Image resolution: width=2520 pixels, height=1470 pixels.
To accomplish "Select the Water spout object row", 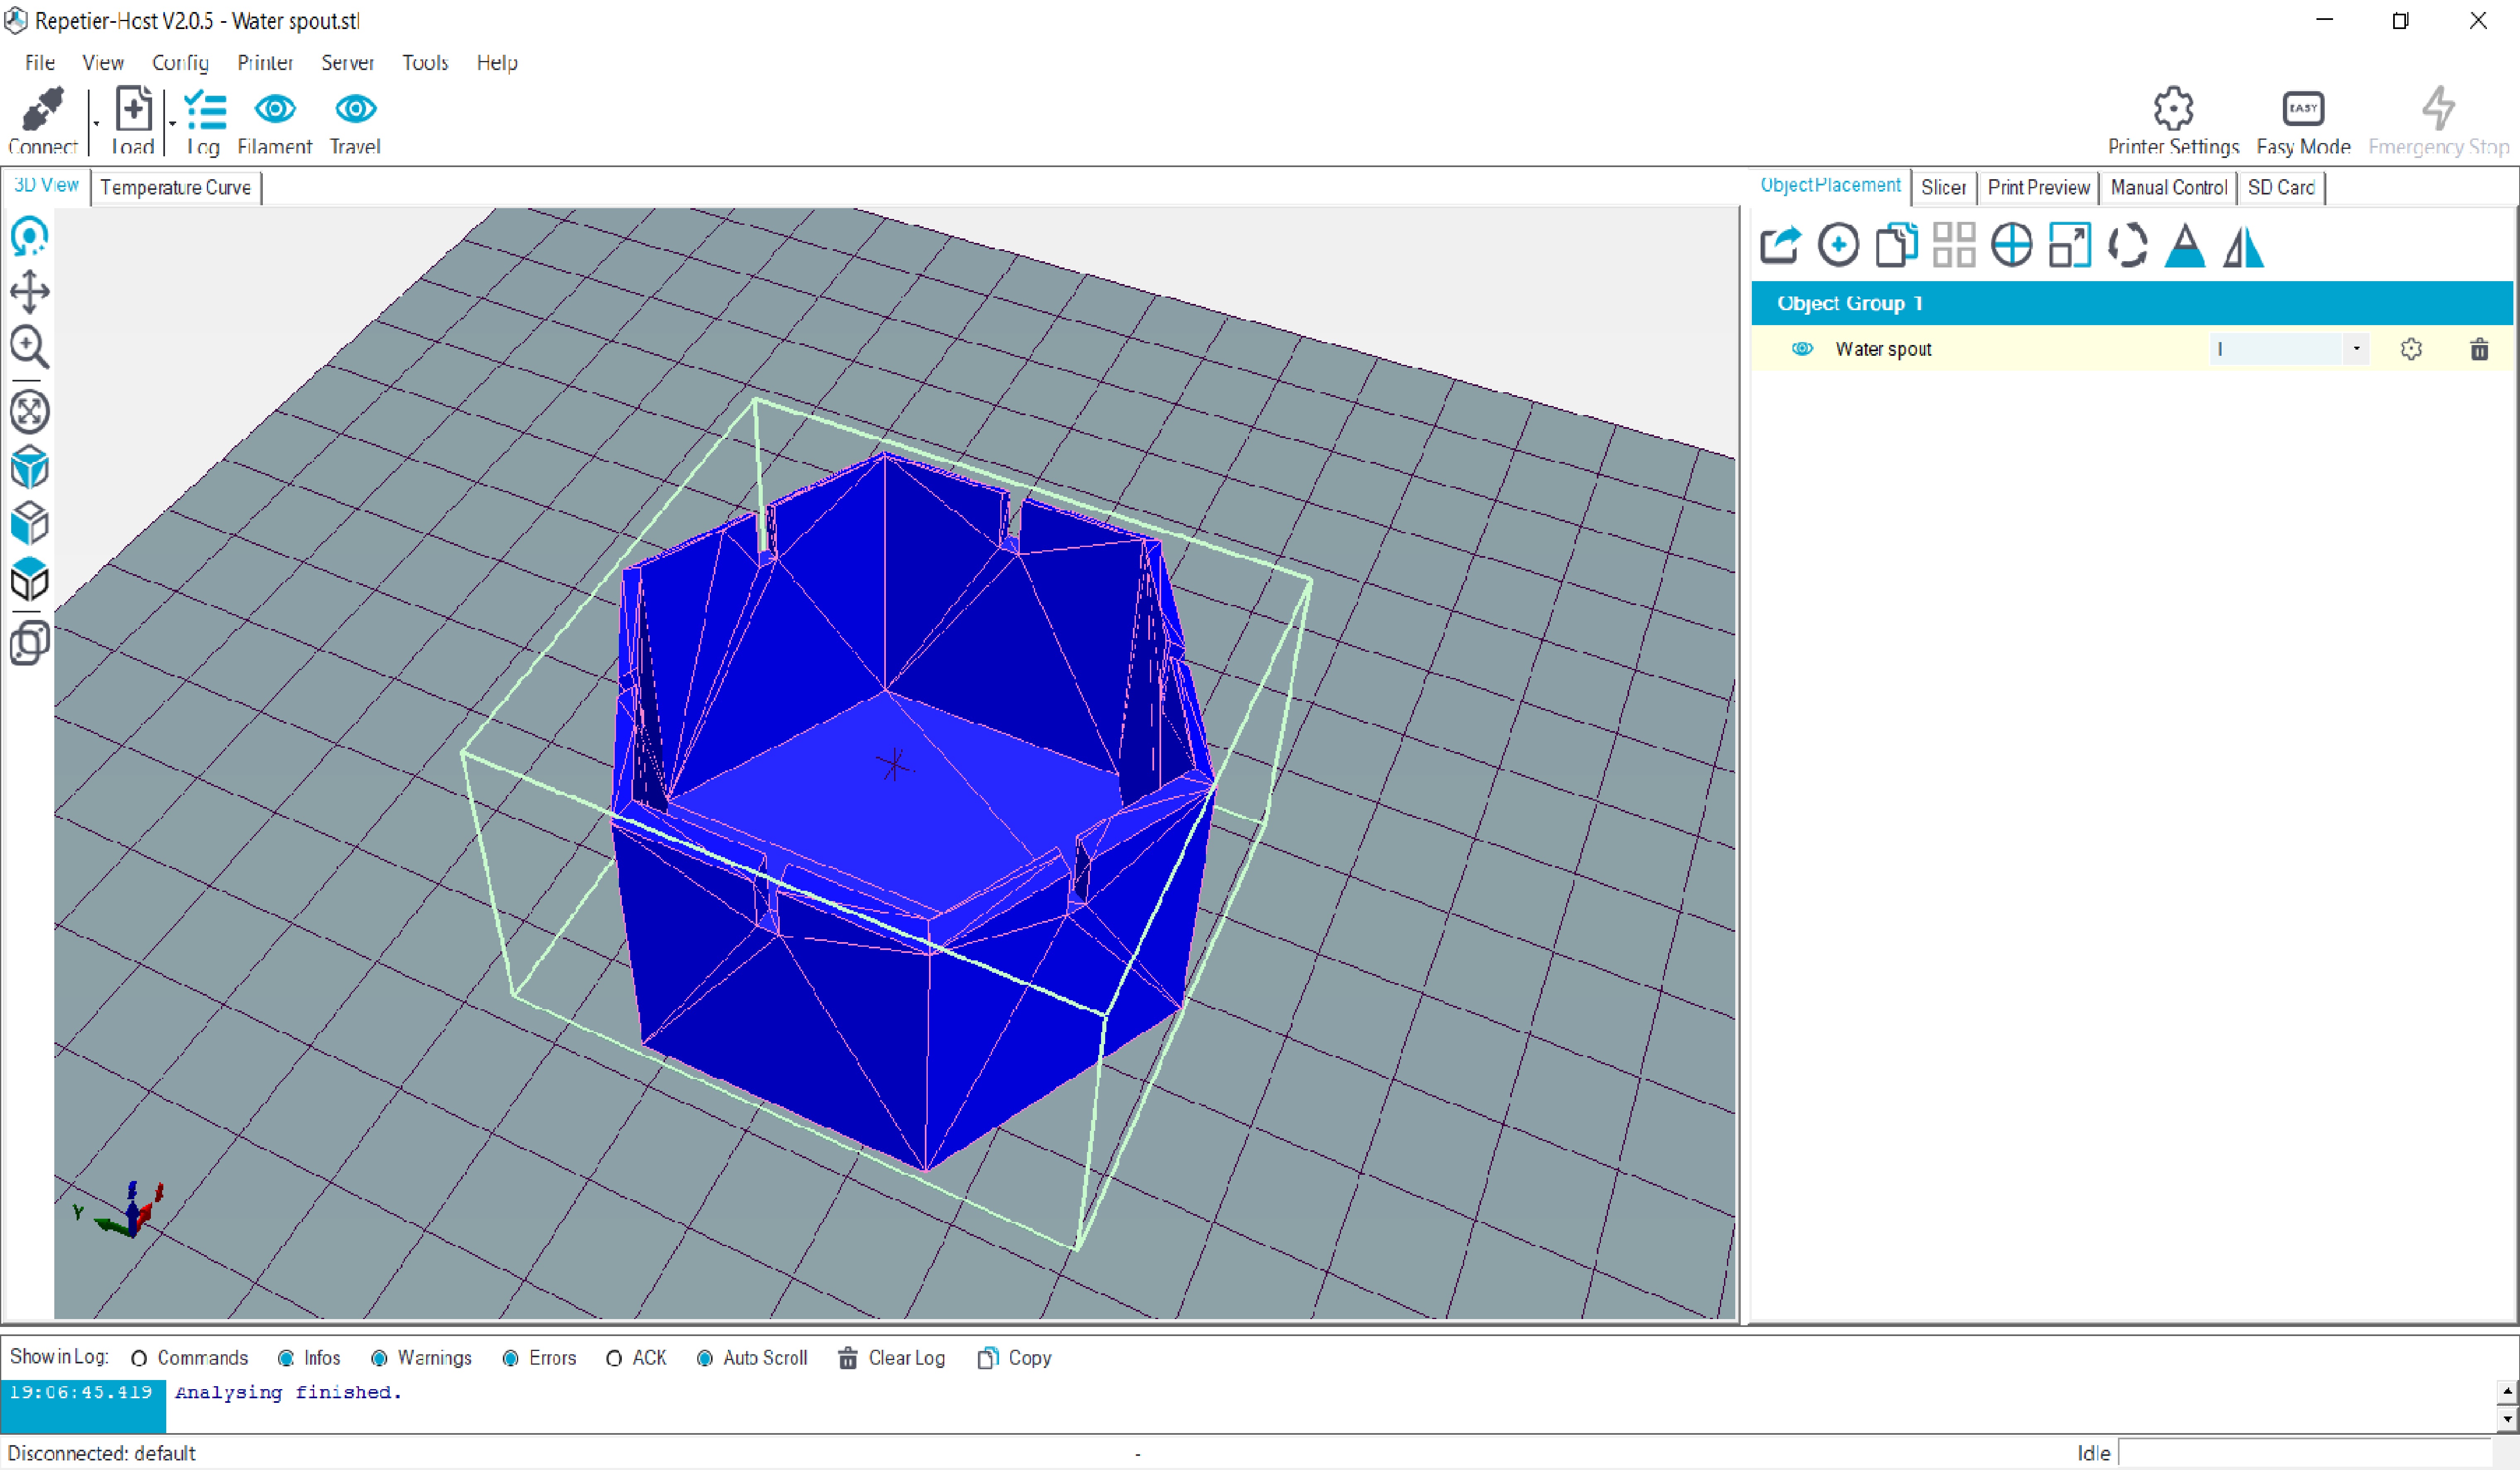I will tap(2132, 349).
